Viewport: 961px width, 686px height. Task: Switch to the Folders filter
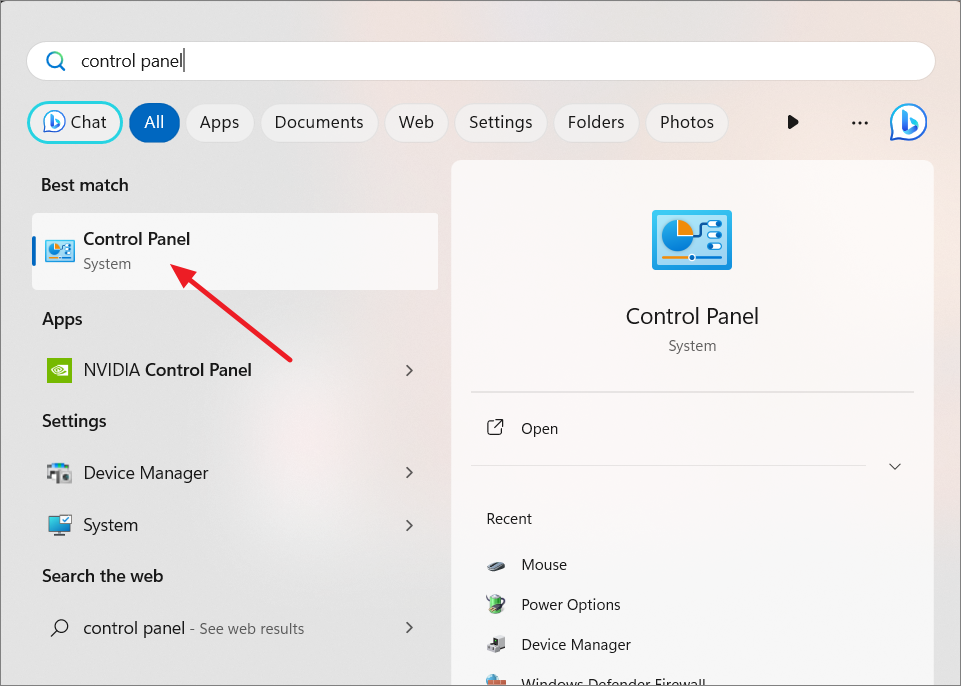click(596, 122)
